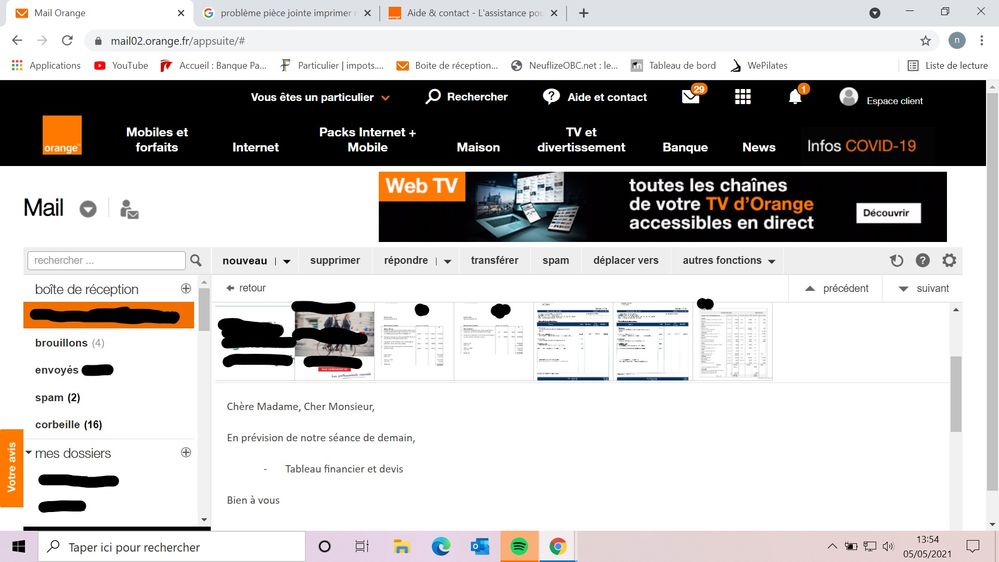Open the contacts icon beside Mail title

point(129,209)
